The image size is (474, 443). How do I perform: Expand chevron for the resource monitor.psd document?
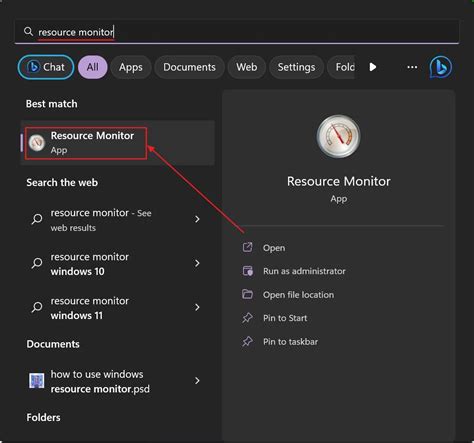pyautogui.click(x=197, y=381)
